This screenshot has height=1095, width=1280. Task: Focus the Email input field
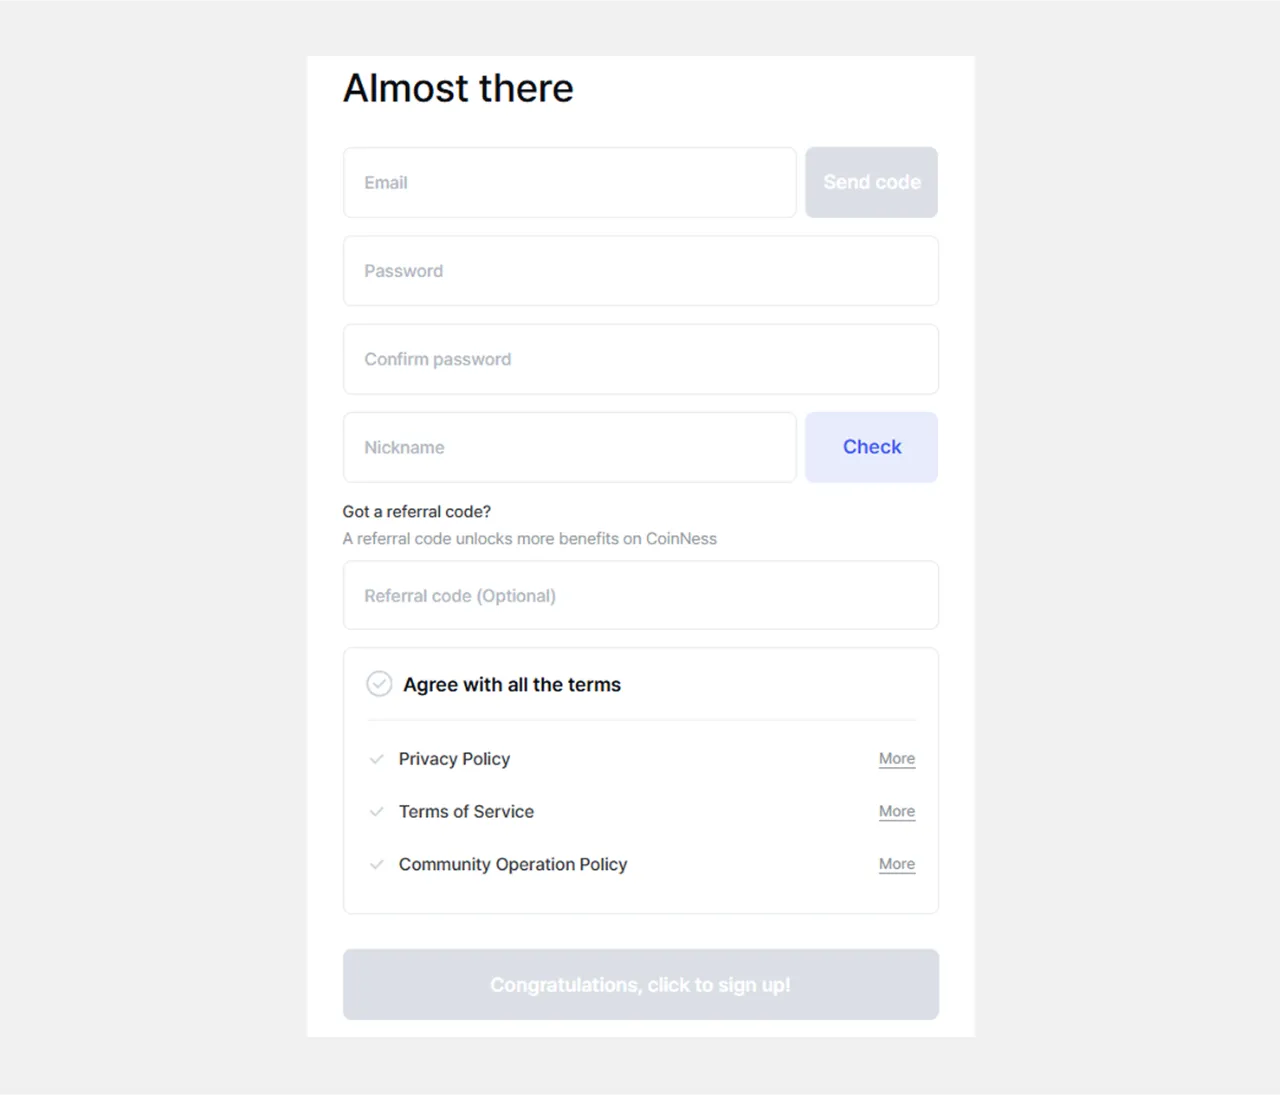pos(570,182)
